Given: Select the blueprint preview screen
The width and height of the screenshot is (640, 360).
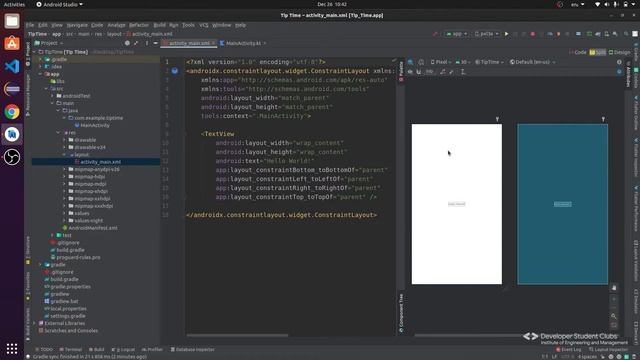Looking at the screenshot, I should pos(562,204).
